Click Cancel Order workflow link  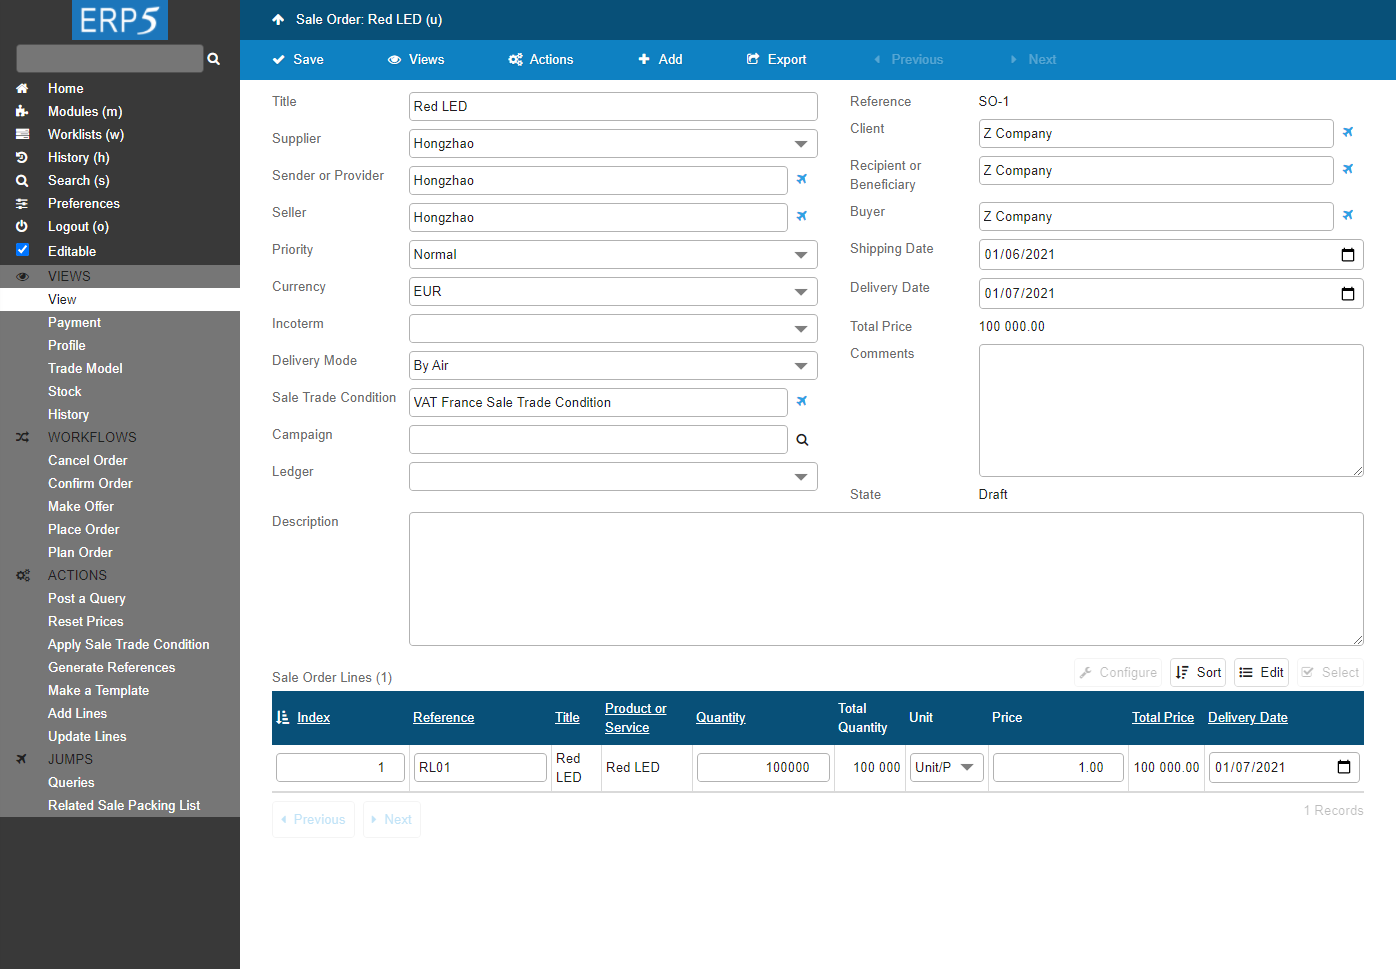[x=88, y=460]
